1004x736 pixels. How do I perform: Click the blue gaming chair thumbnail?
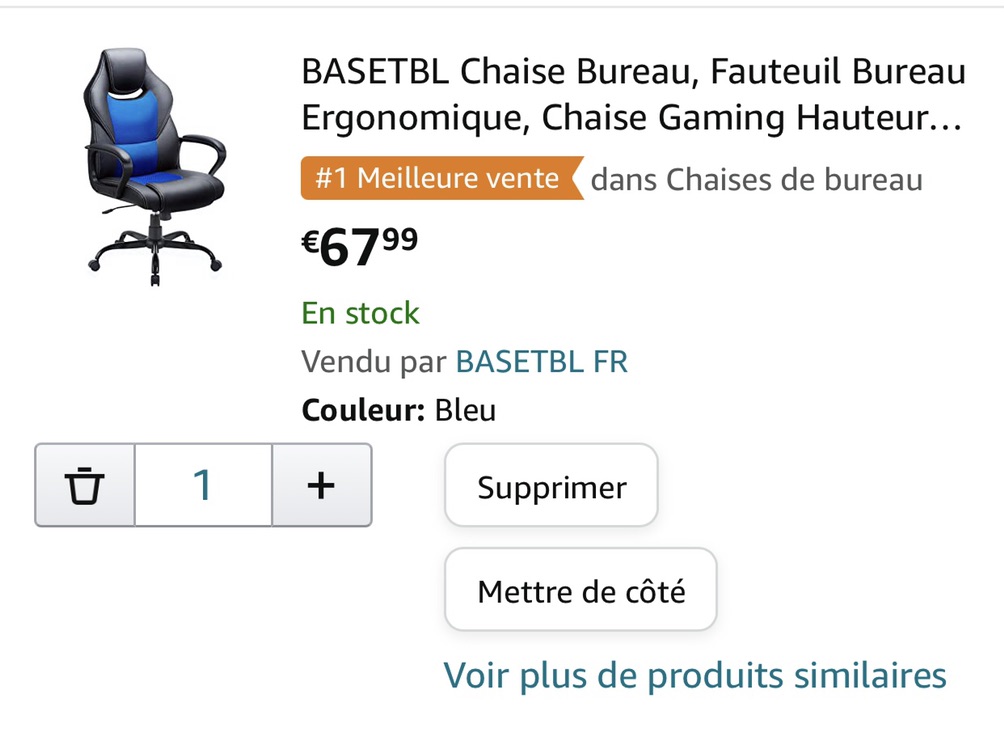154,167
